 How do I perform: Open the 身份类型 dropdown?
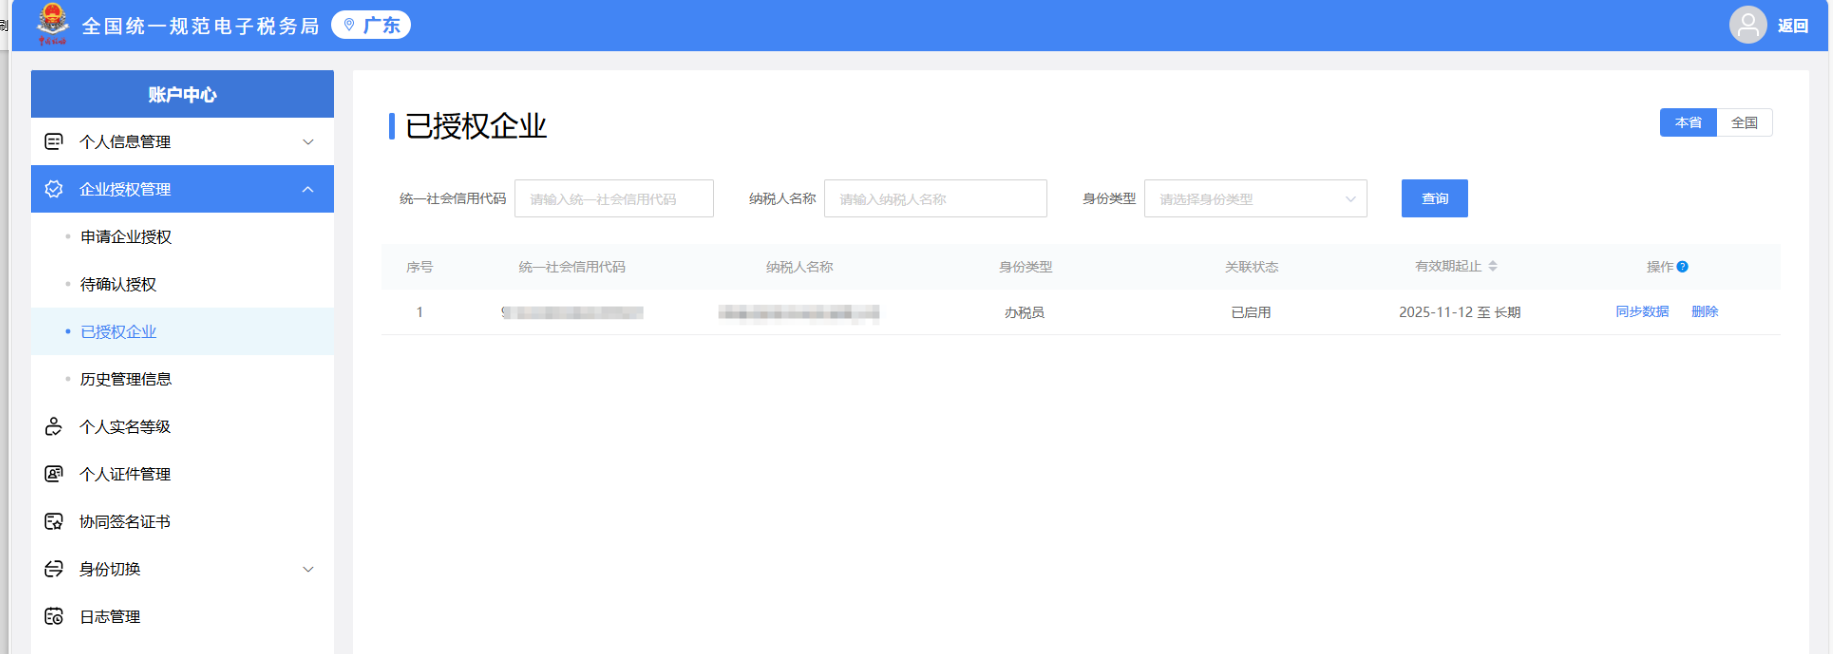pyautogui.click(x=1254, y=199)
